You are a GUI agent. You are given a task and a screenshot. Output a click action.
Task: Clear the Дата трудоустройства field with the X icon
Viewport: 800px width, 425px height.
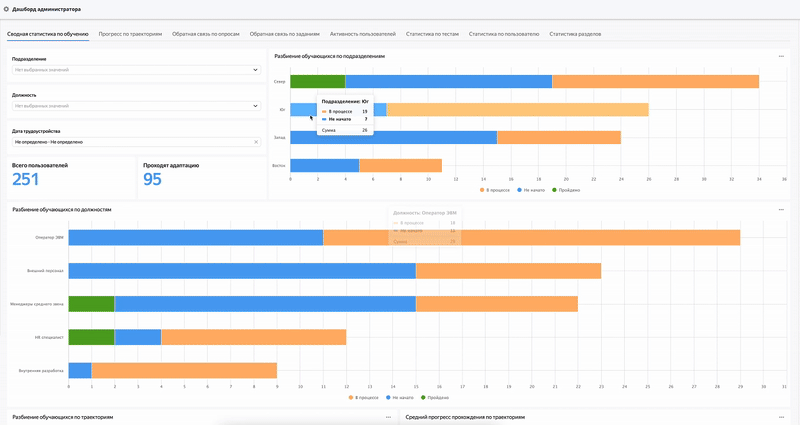click(256, 142)
